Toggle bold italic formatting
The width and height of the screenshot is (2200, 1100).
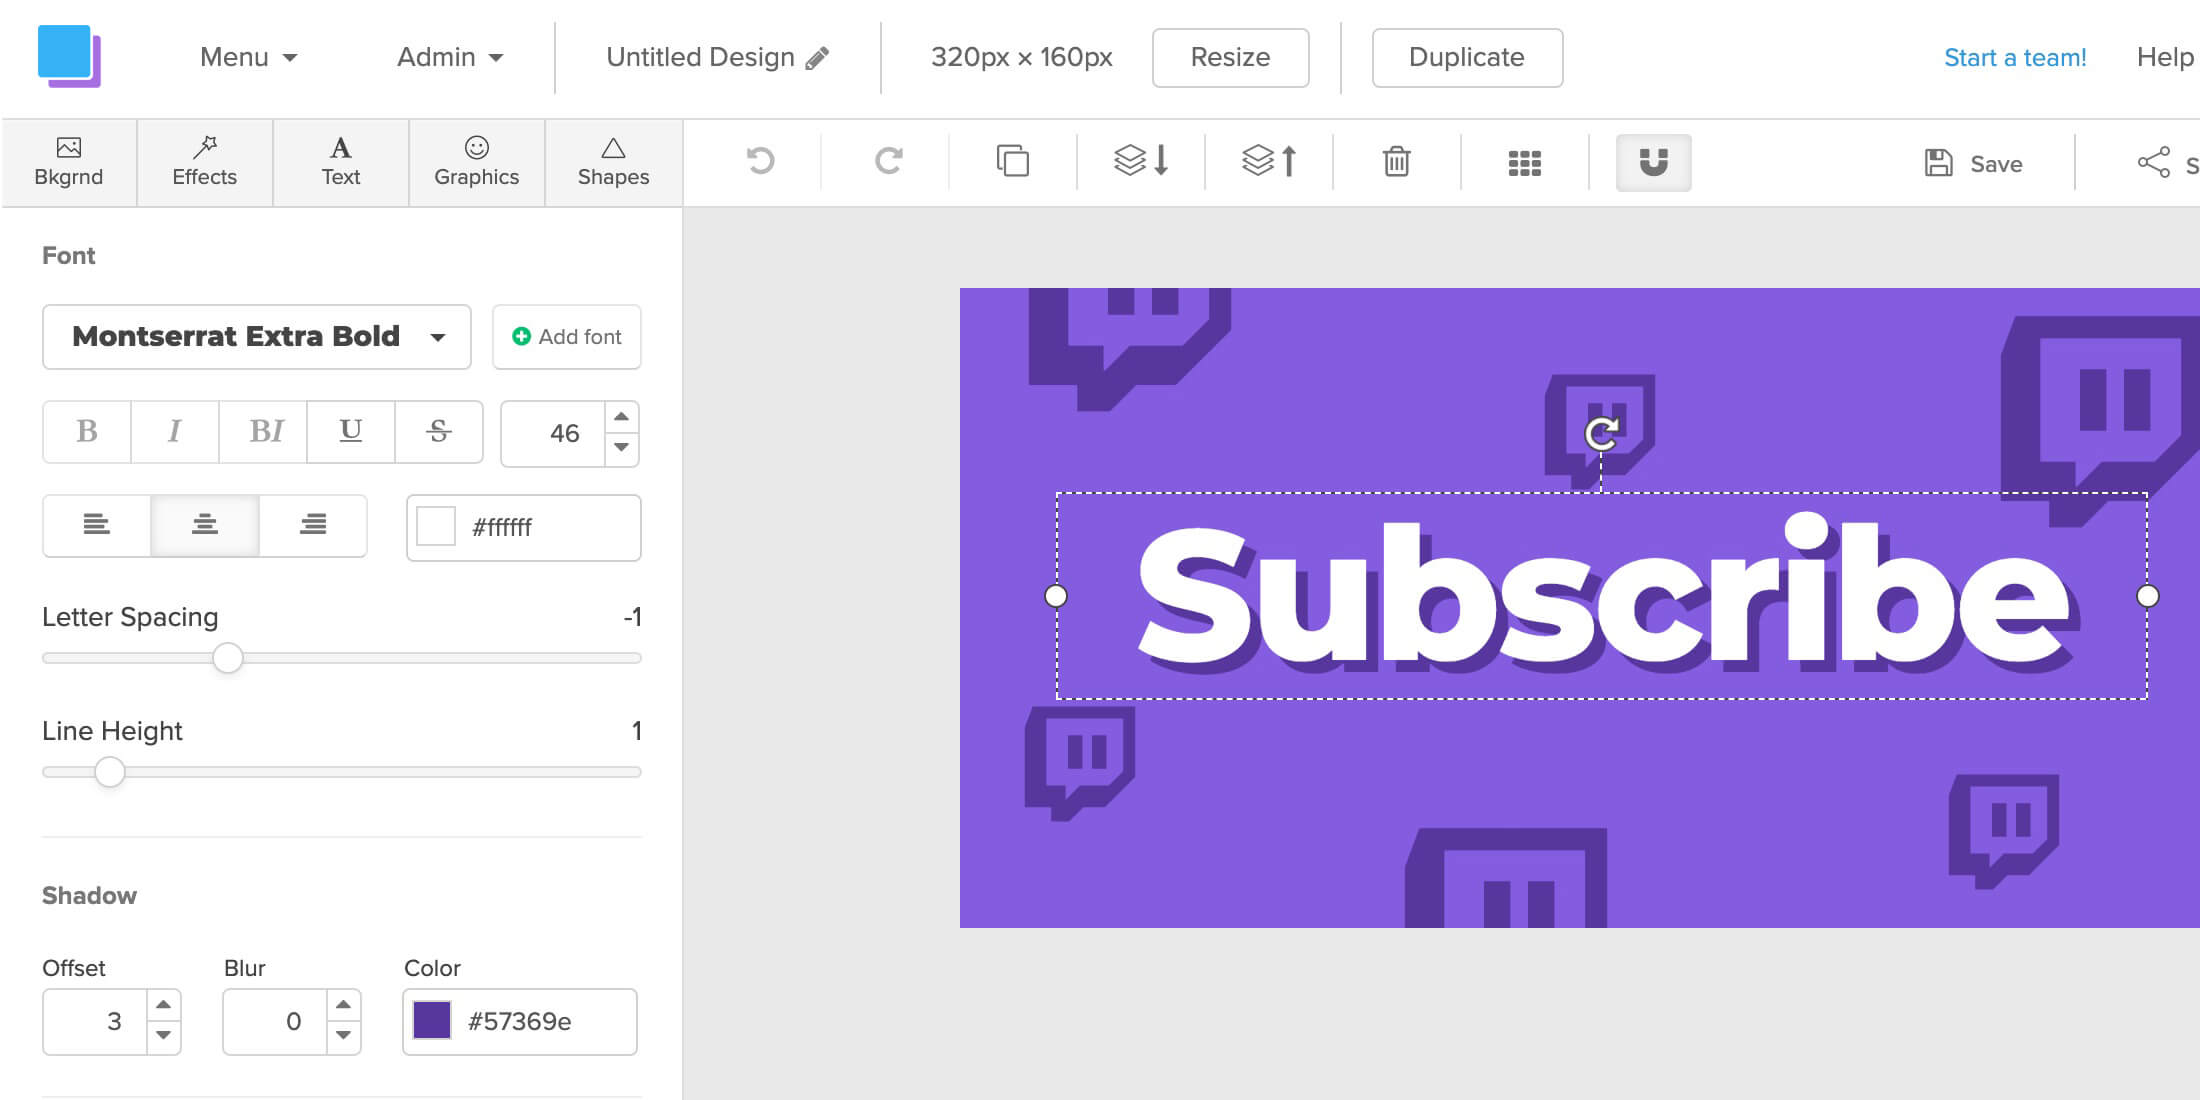(x=263, y=432)
